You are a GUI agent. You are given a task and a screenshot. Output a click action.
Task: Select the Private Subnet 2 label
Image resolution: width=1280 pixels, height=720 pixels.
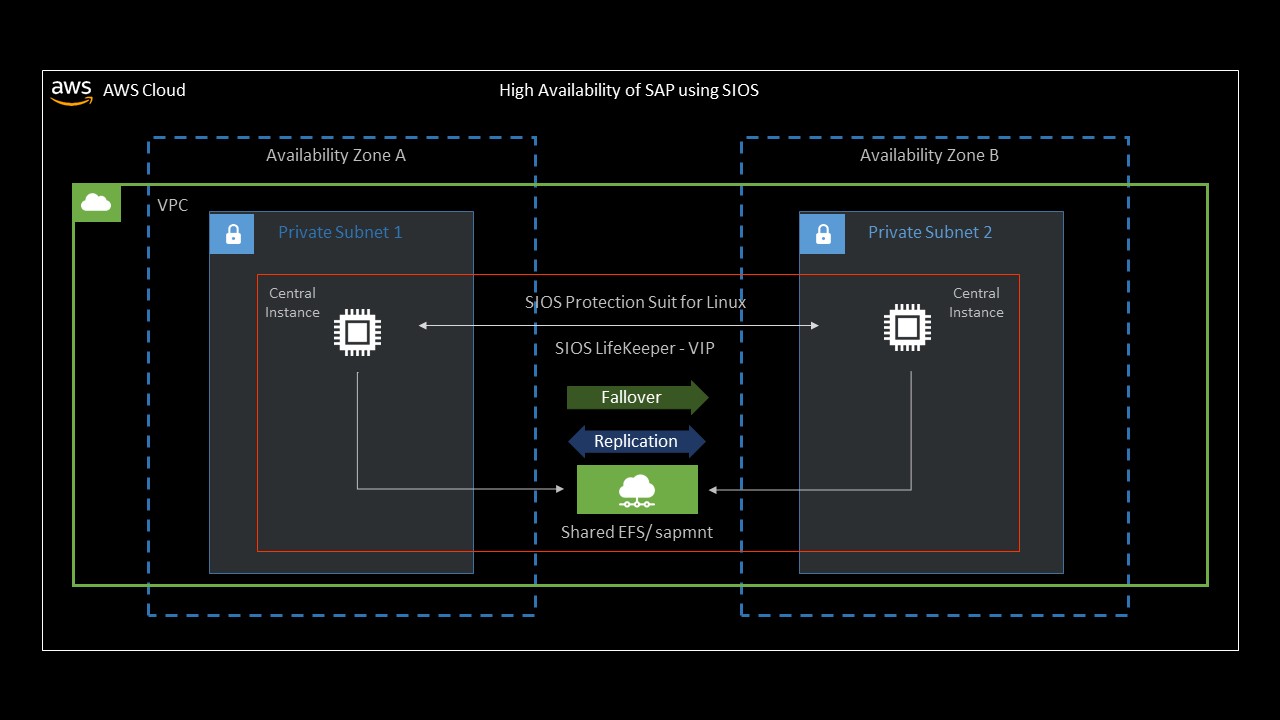930,232
